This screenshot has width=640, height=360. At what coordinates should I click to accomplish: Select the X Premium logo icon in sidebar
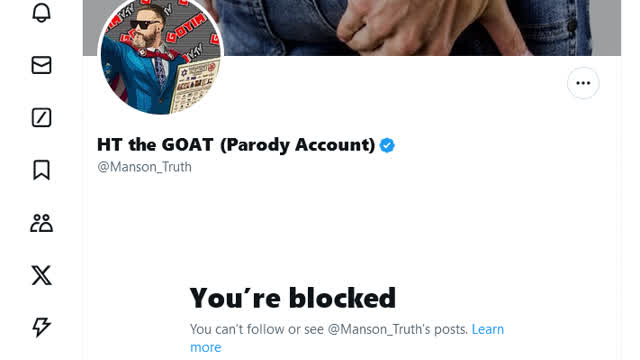click(x=41, y=275)
